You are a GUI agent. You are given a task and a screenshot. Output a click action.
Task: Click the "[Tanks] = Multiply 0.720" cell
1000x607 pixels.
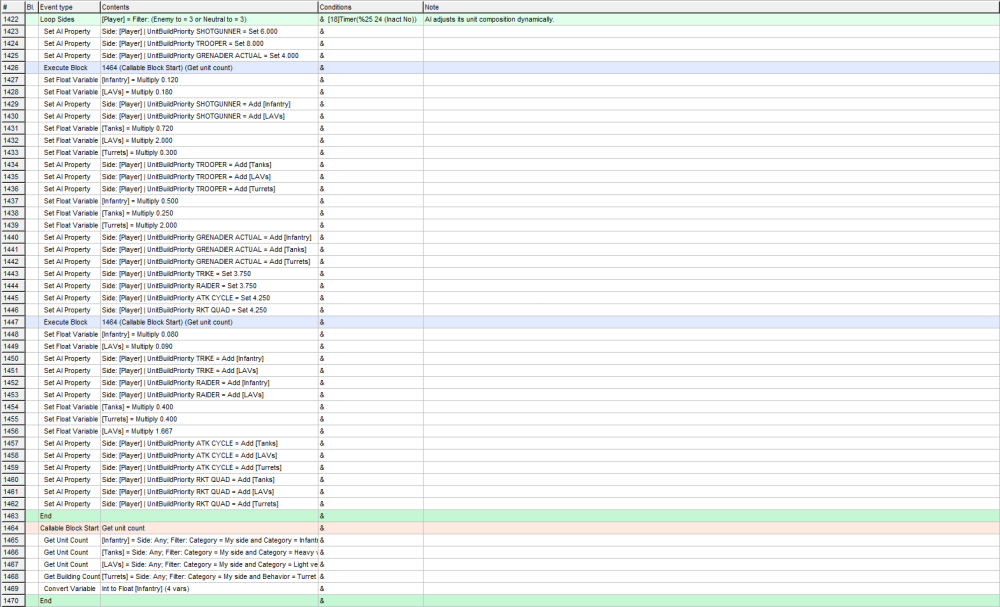tap(209, 128)
